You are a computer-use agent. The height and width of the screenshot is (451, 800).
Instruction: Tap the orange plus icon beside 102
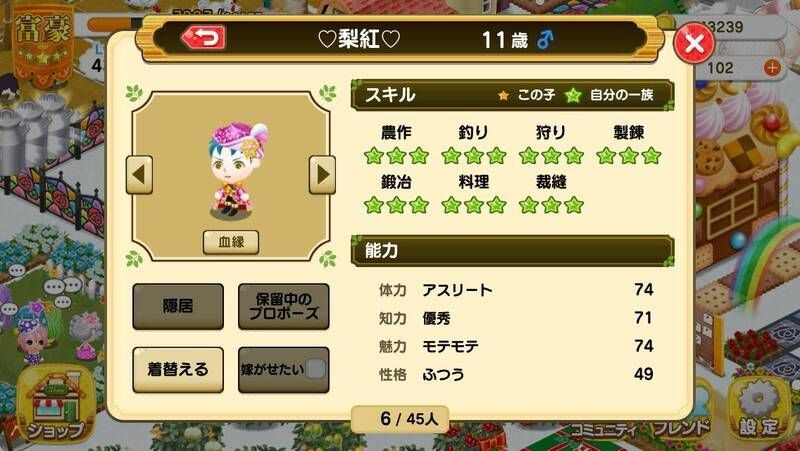point(772,67)
